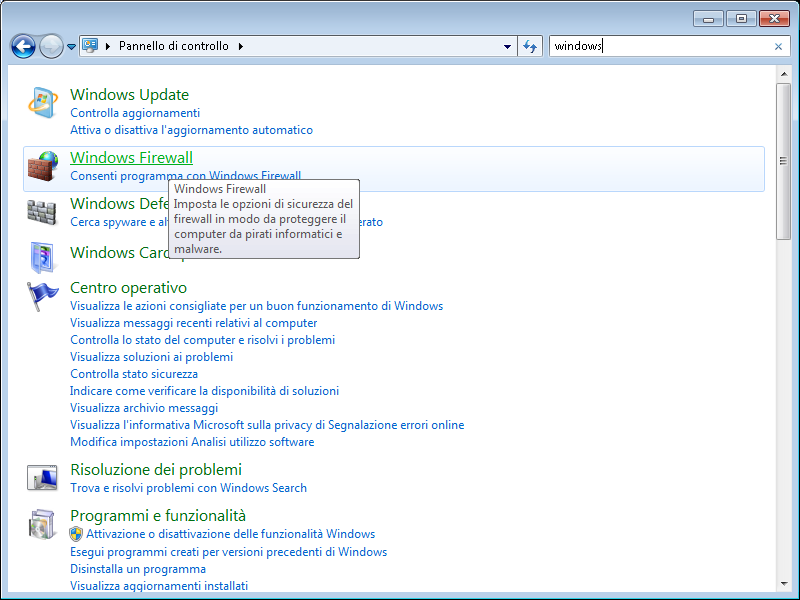Open Visualizza soluzioni ai problemi
This screenshot has height=600, width=800.
[152, 357]
